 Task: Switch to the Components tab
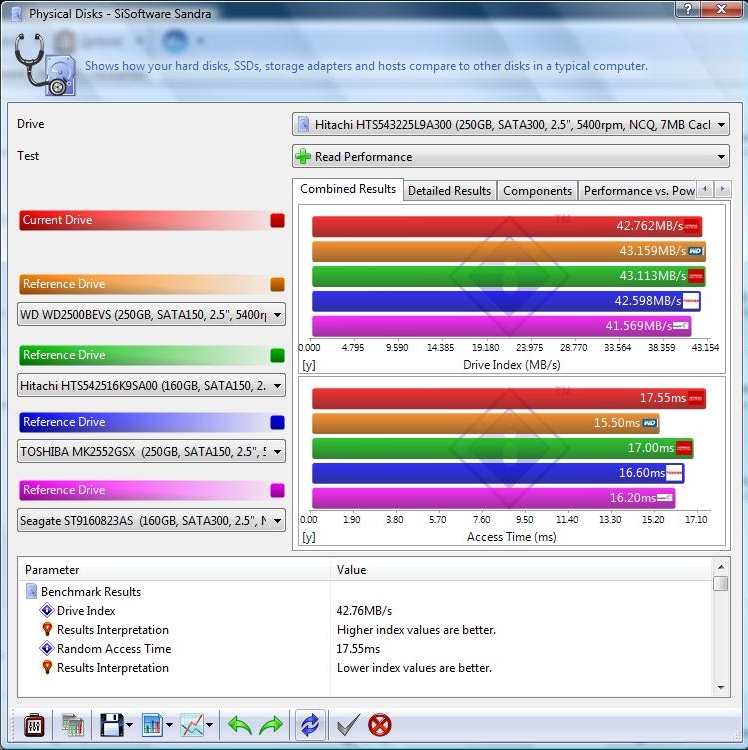[x=537, y=191]
